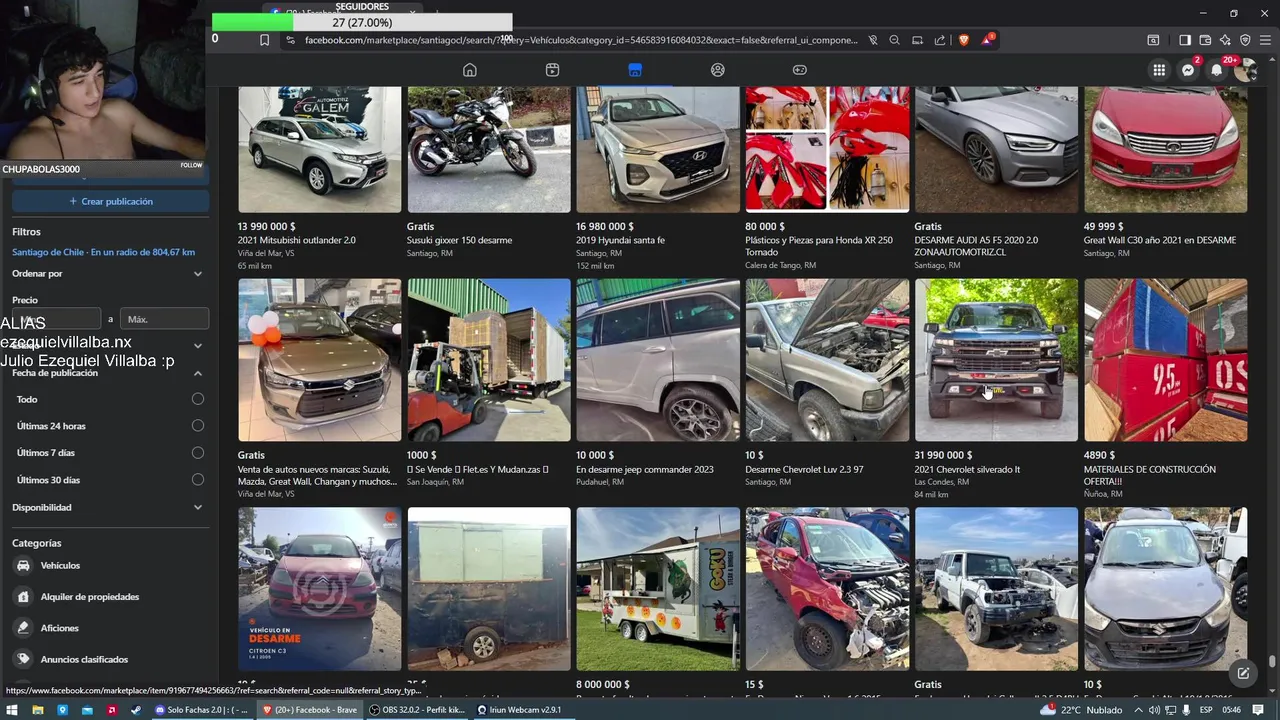Viewport: 1280px width, 720px height.
Task: Open the Suzuki gixxer 150 desarme motorcycle photo
Action: (x=488, y=149)
